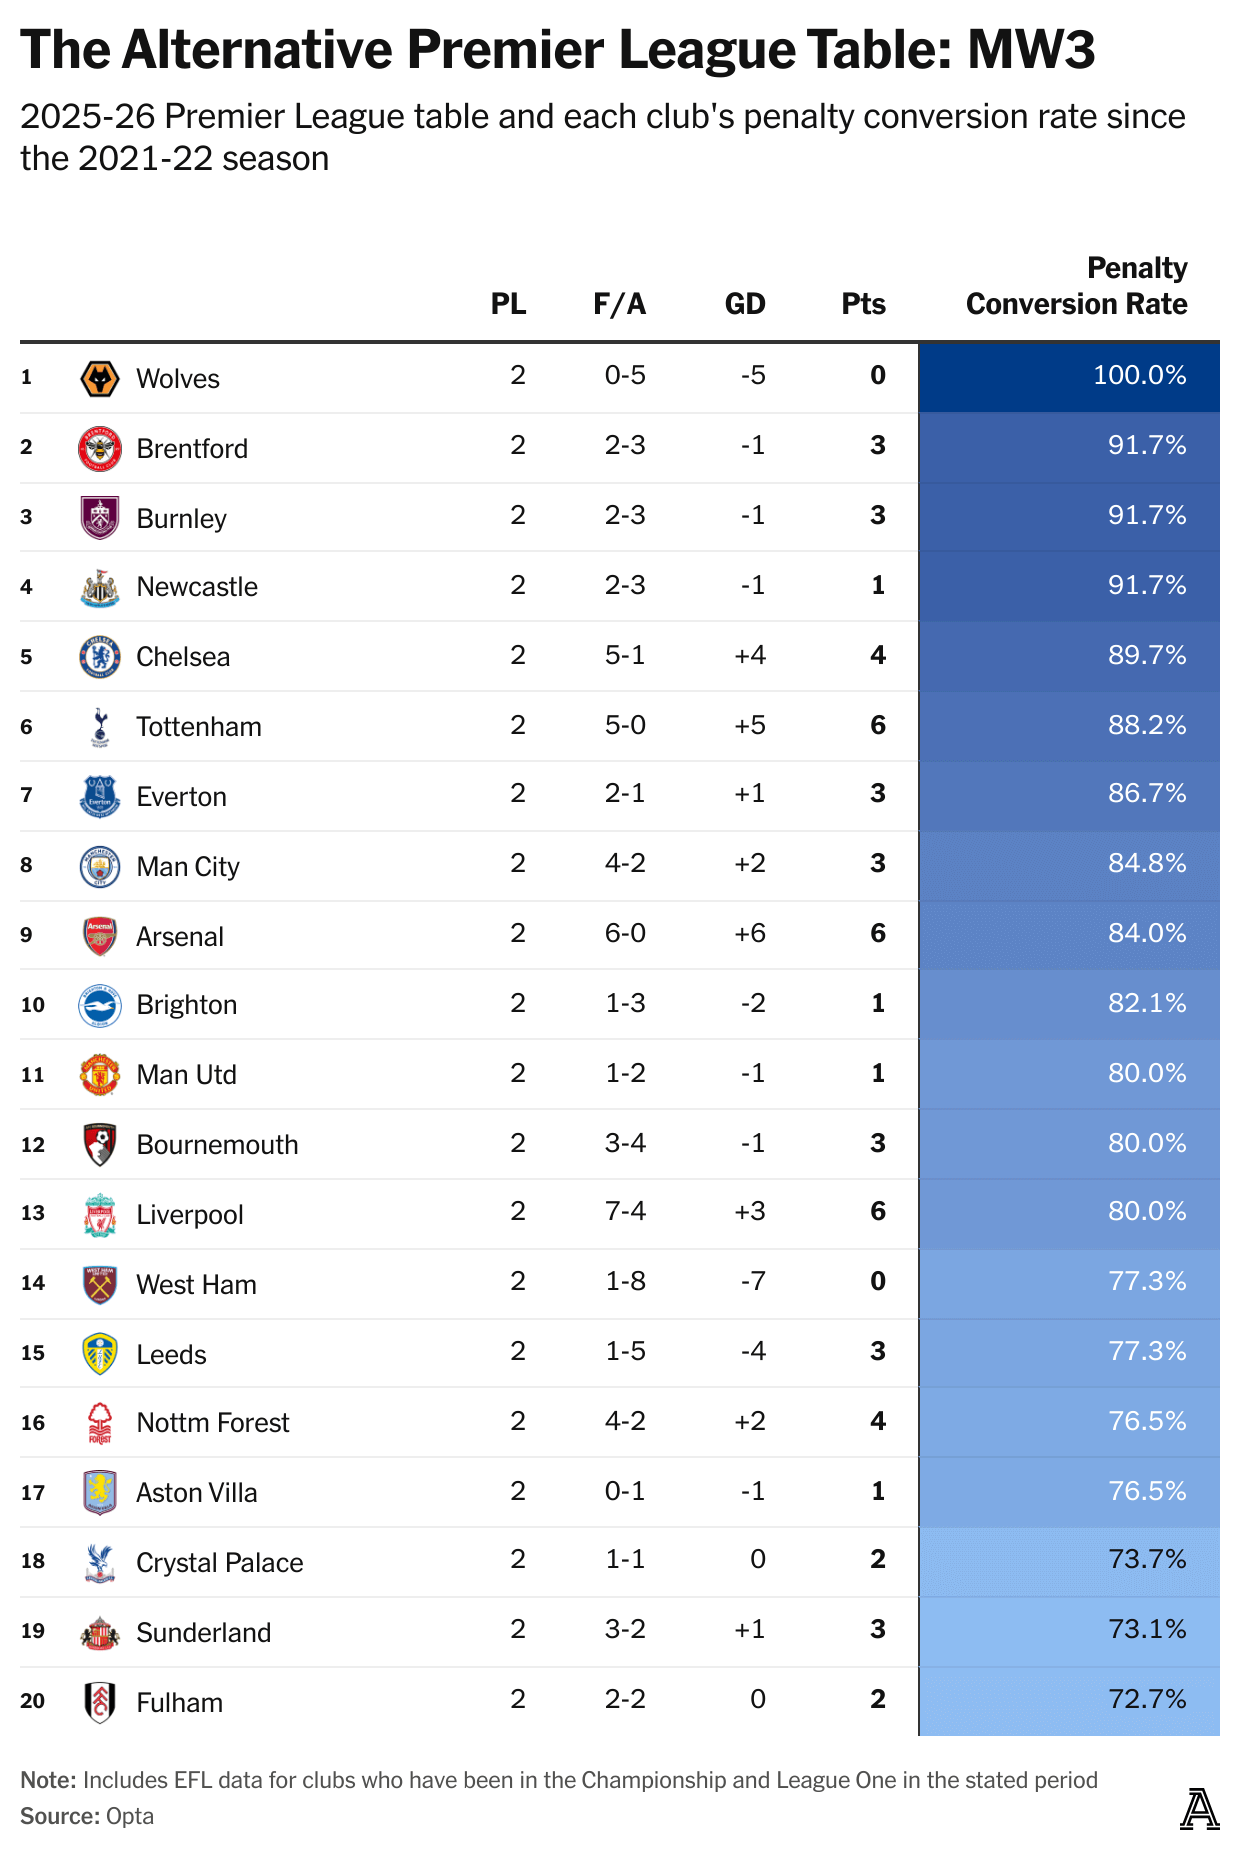Click the Newcastle team name
This screenshot has width=1240, height=1850.
[x=197, y=587]
